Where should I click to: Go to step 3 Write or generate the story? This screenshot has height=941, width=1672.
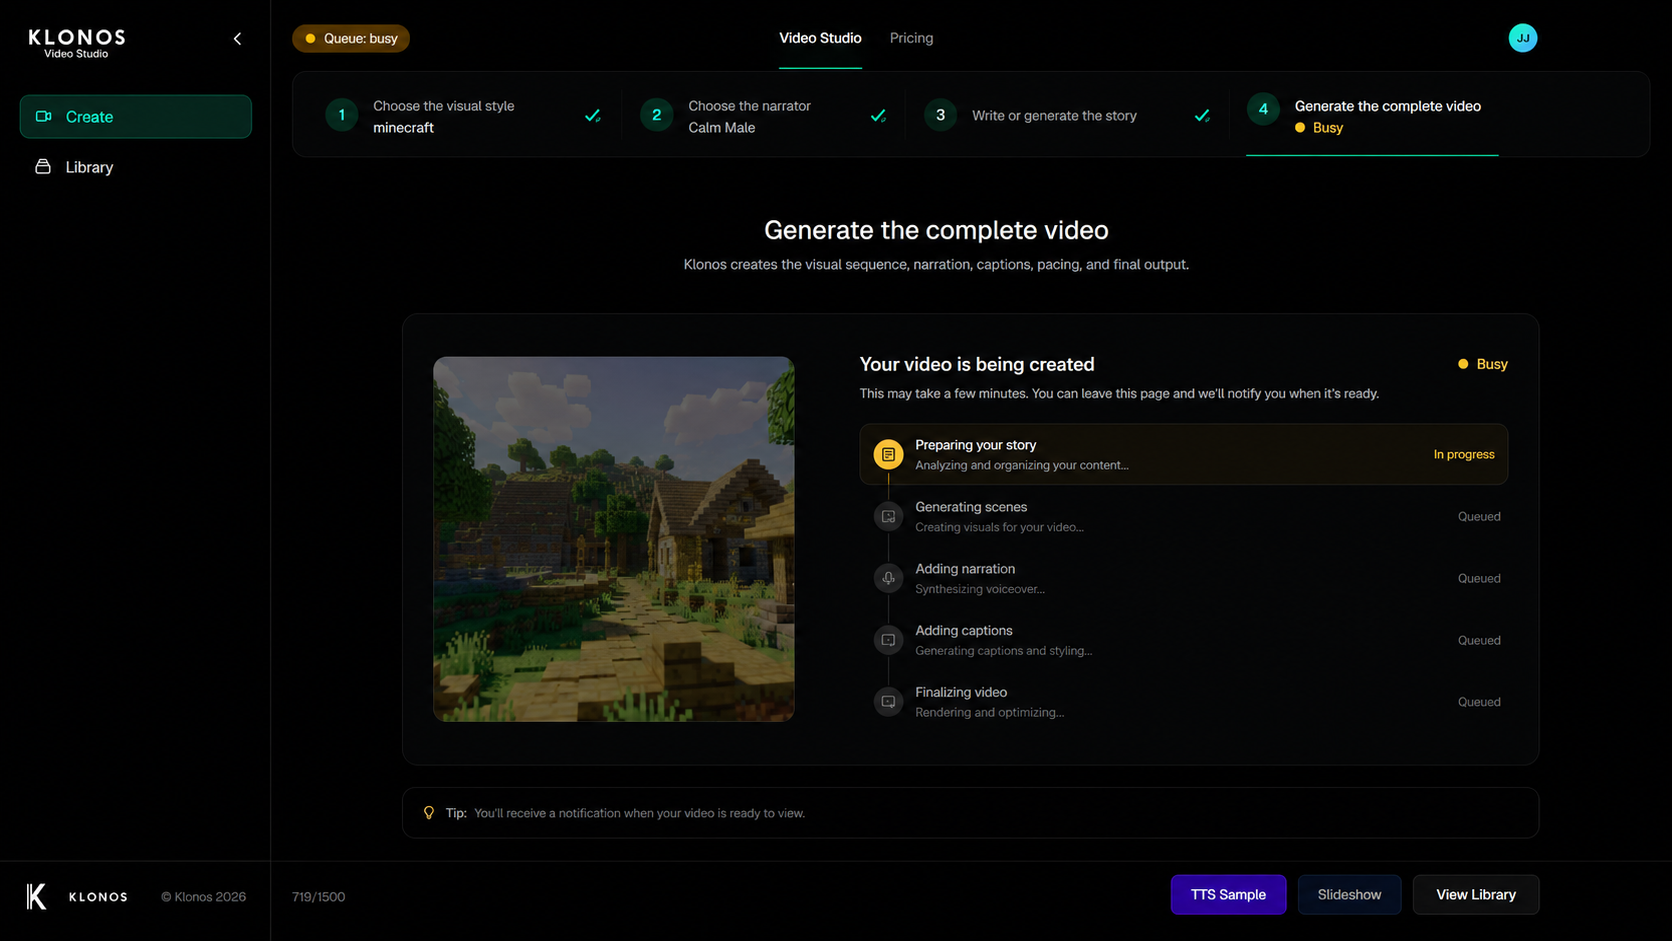[1068, 116]
